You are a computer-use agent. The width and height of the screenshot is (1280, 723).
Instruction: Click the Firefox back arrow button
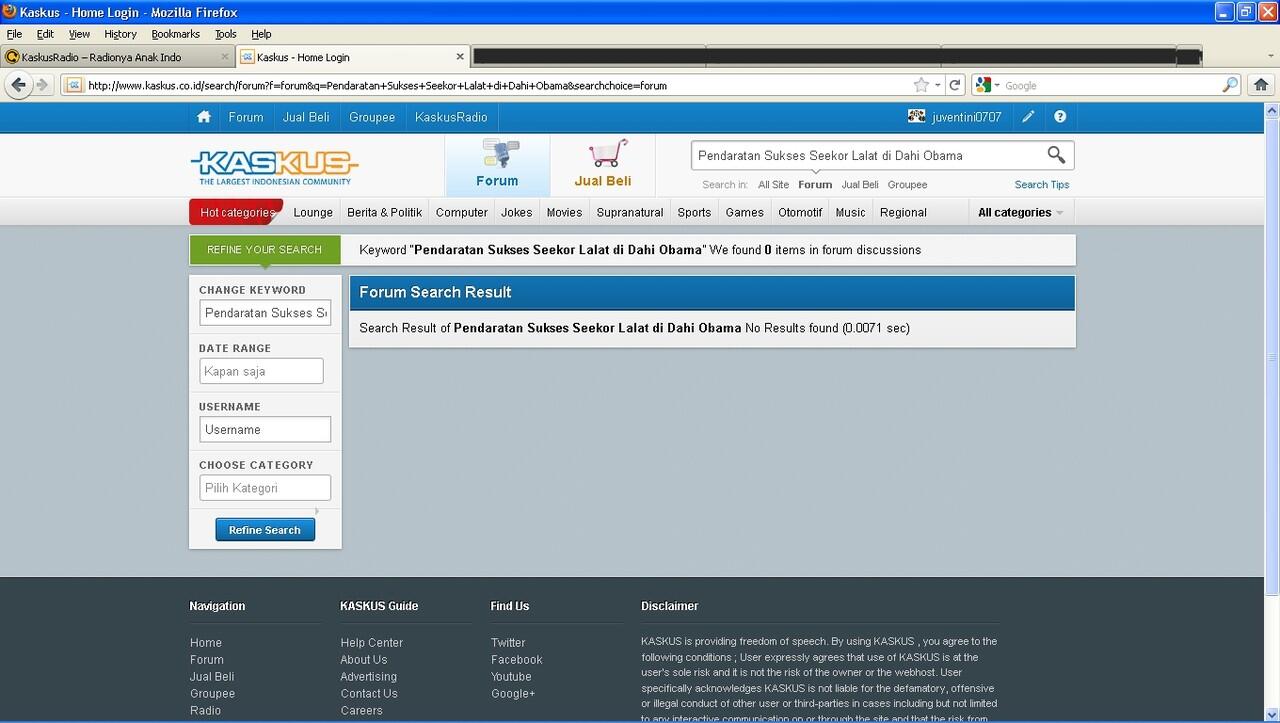(x=17, y=85)
